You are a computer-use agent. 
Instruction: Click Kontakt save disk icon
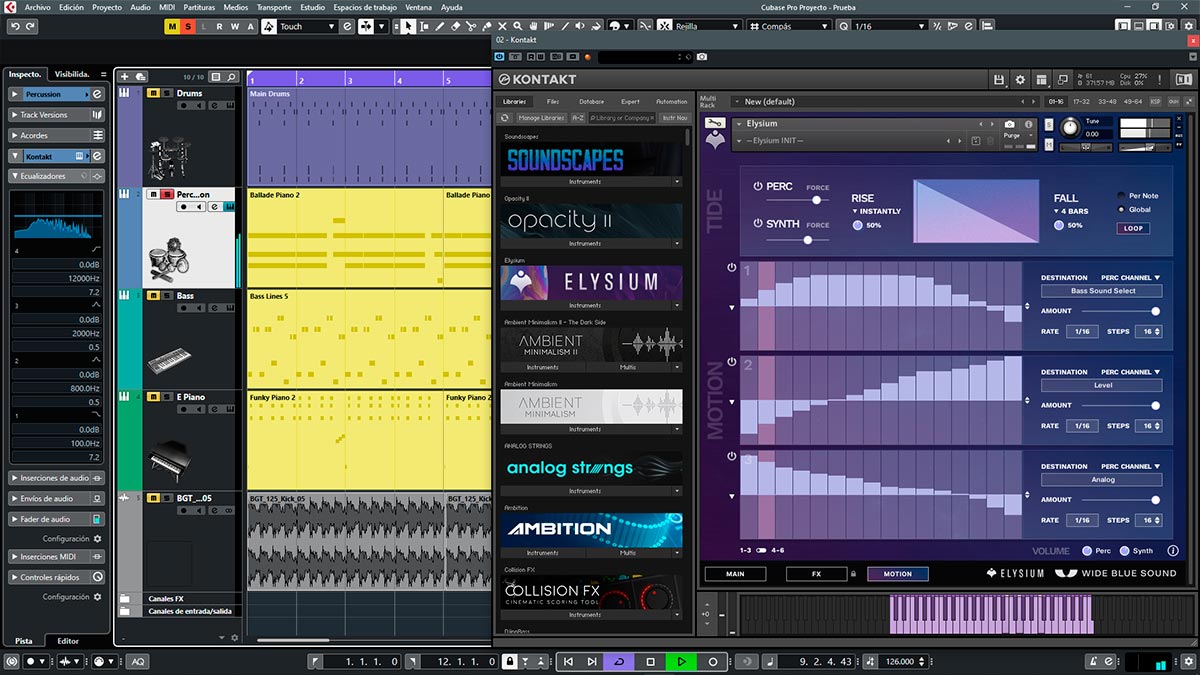998,79
